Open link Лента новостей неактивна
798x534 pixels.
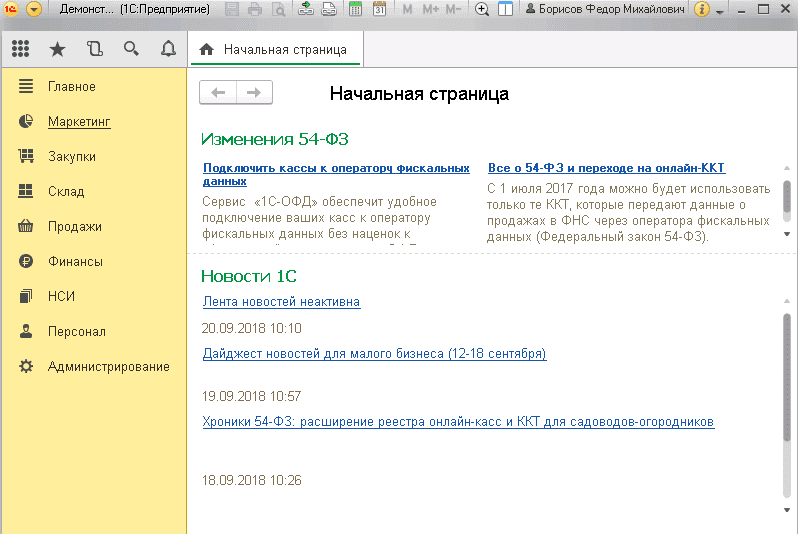click(281, 301)
